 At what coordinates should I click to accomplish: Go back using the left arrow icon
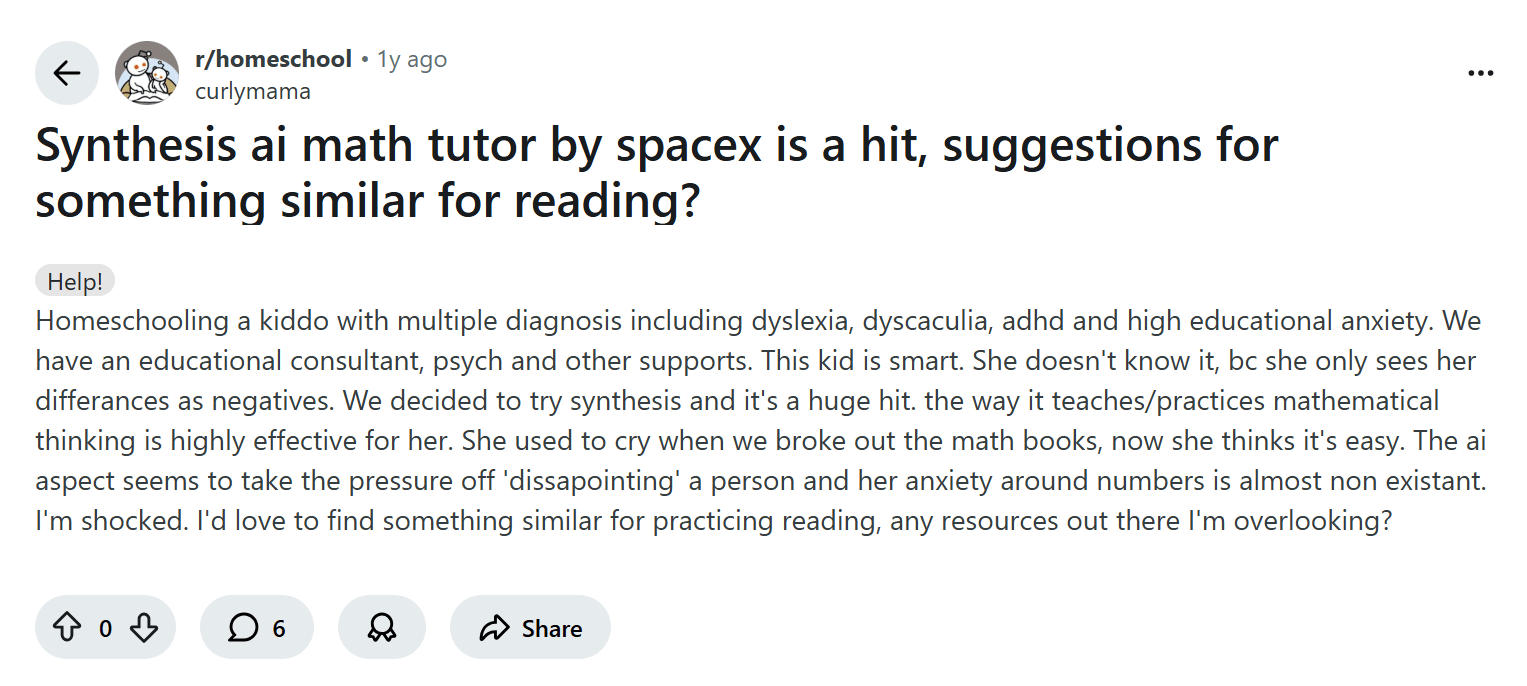coord(66,72)
